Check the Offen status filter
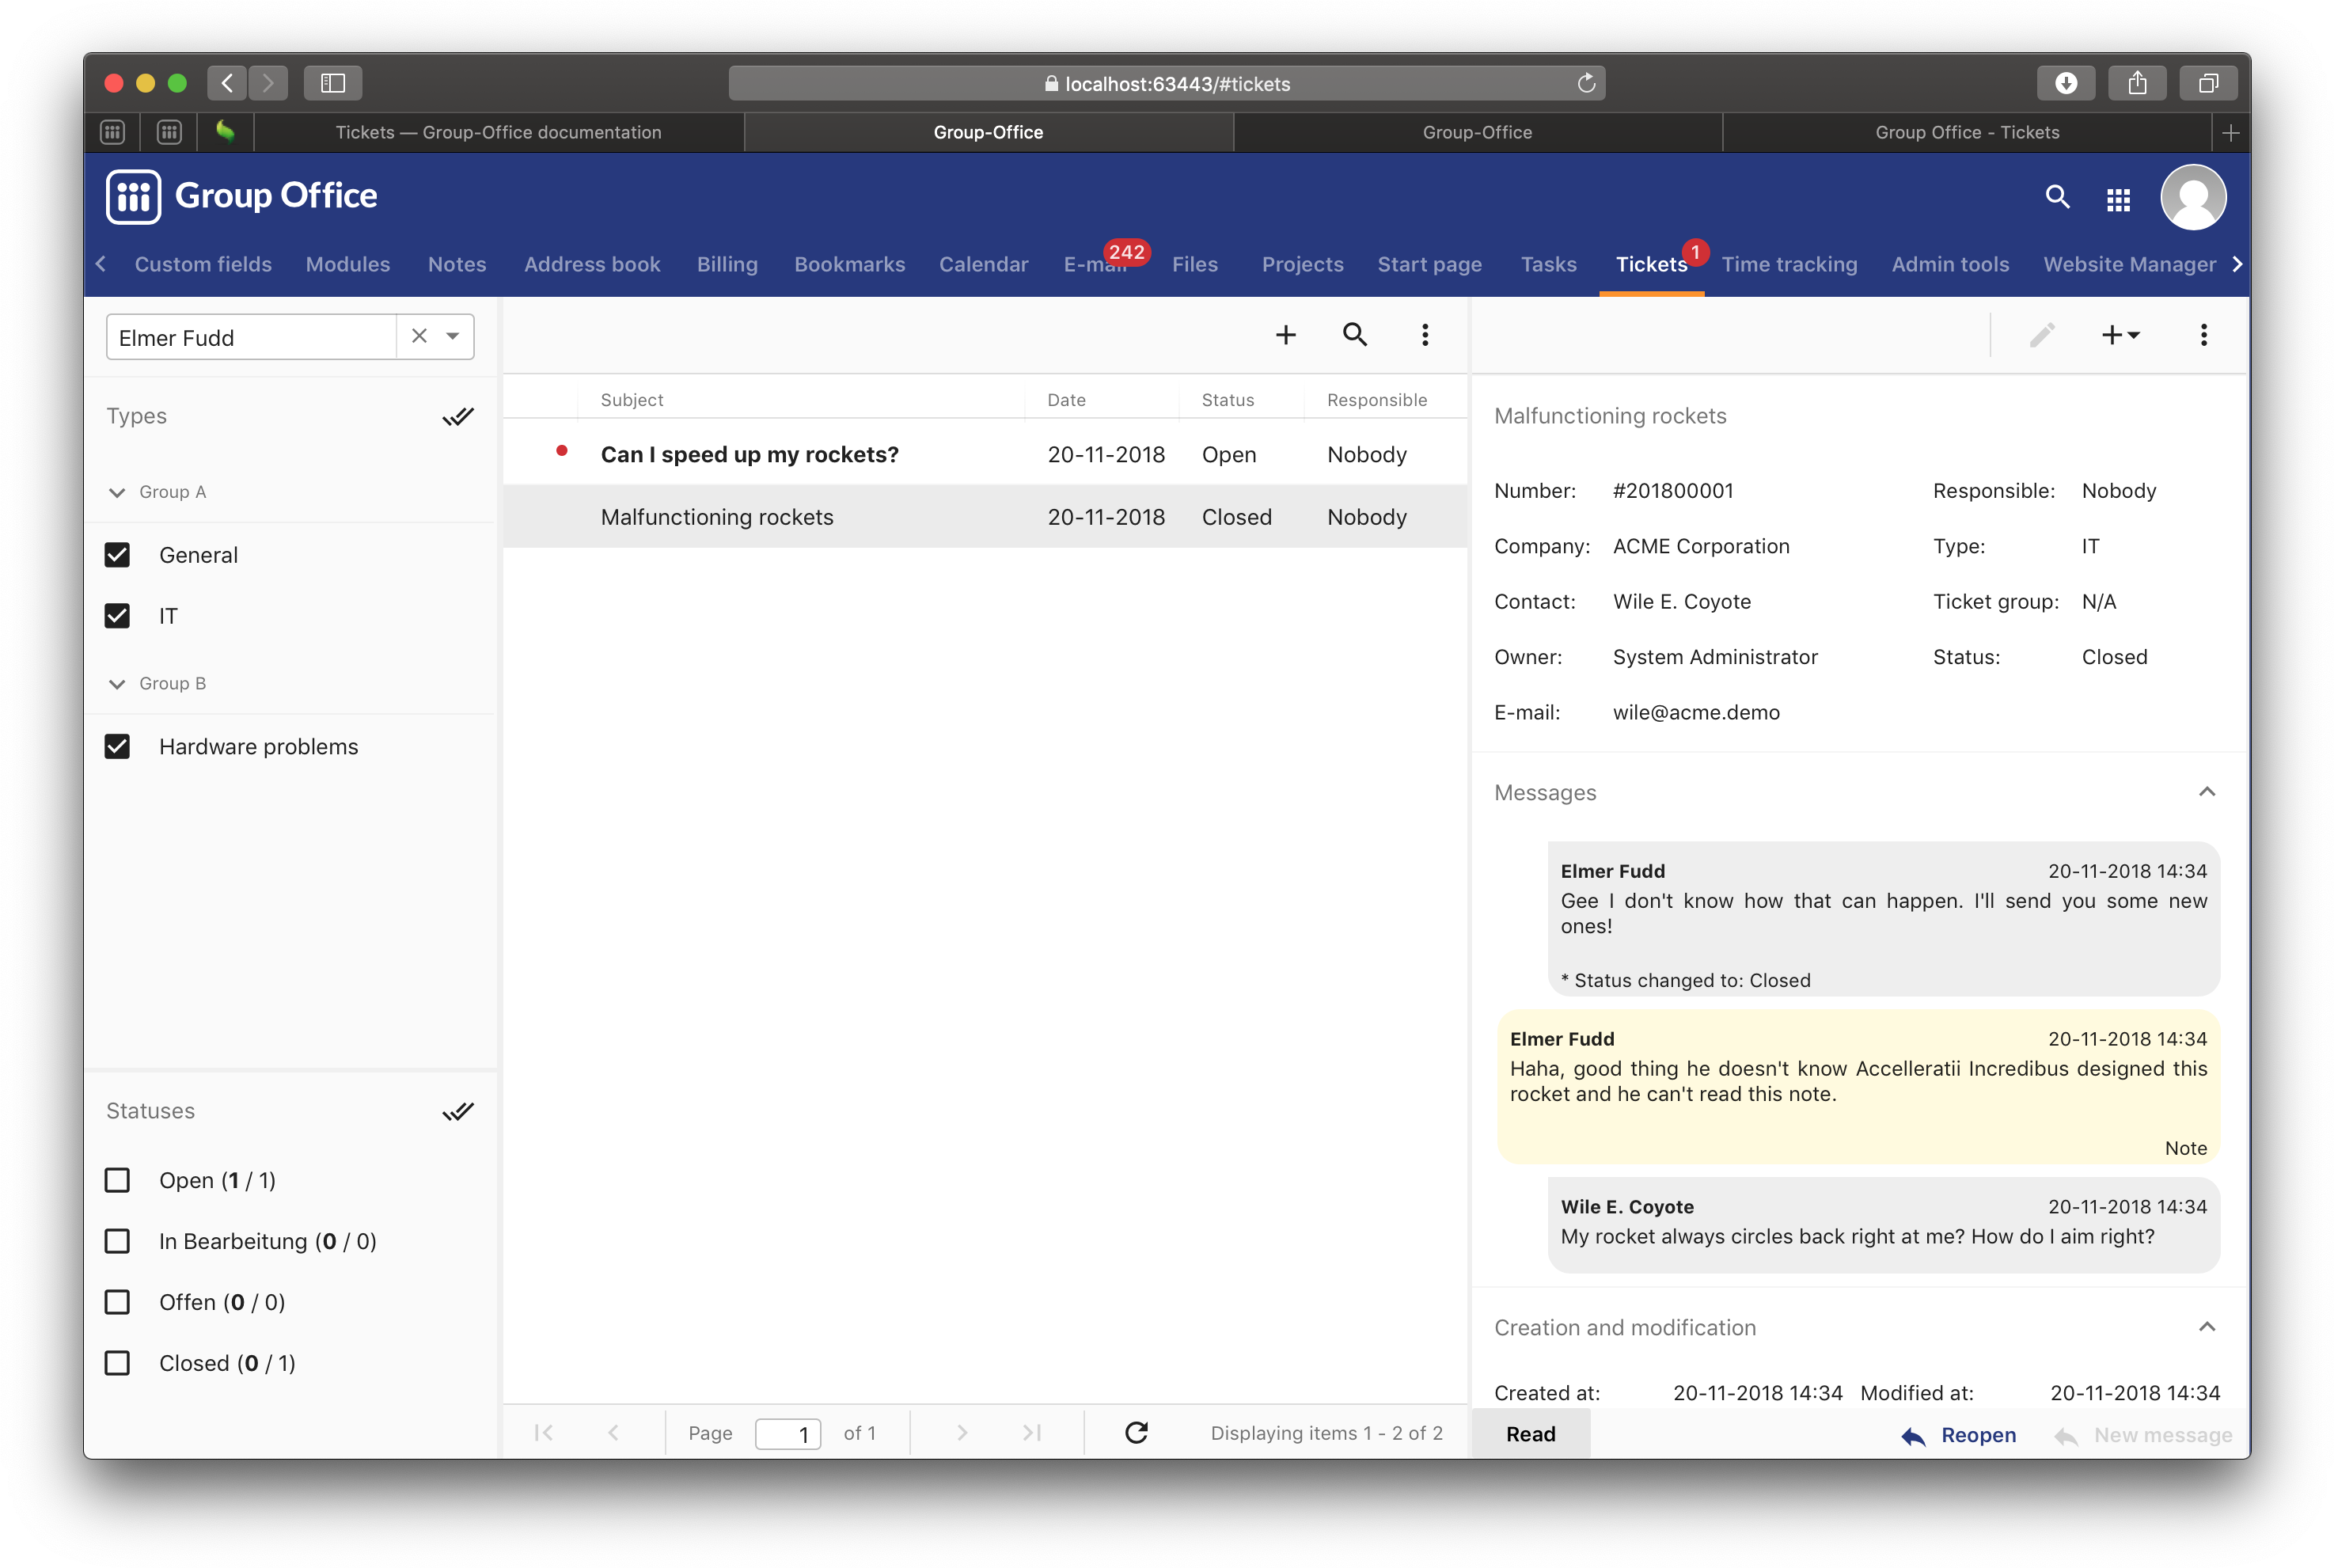 click(x=117, y=1302)
